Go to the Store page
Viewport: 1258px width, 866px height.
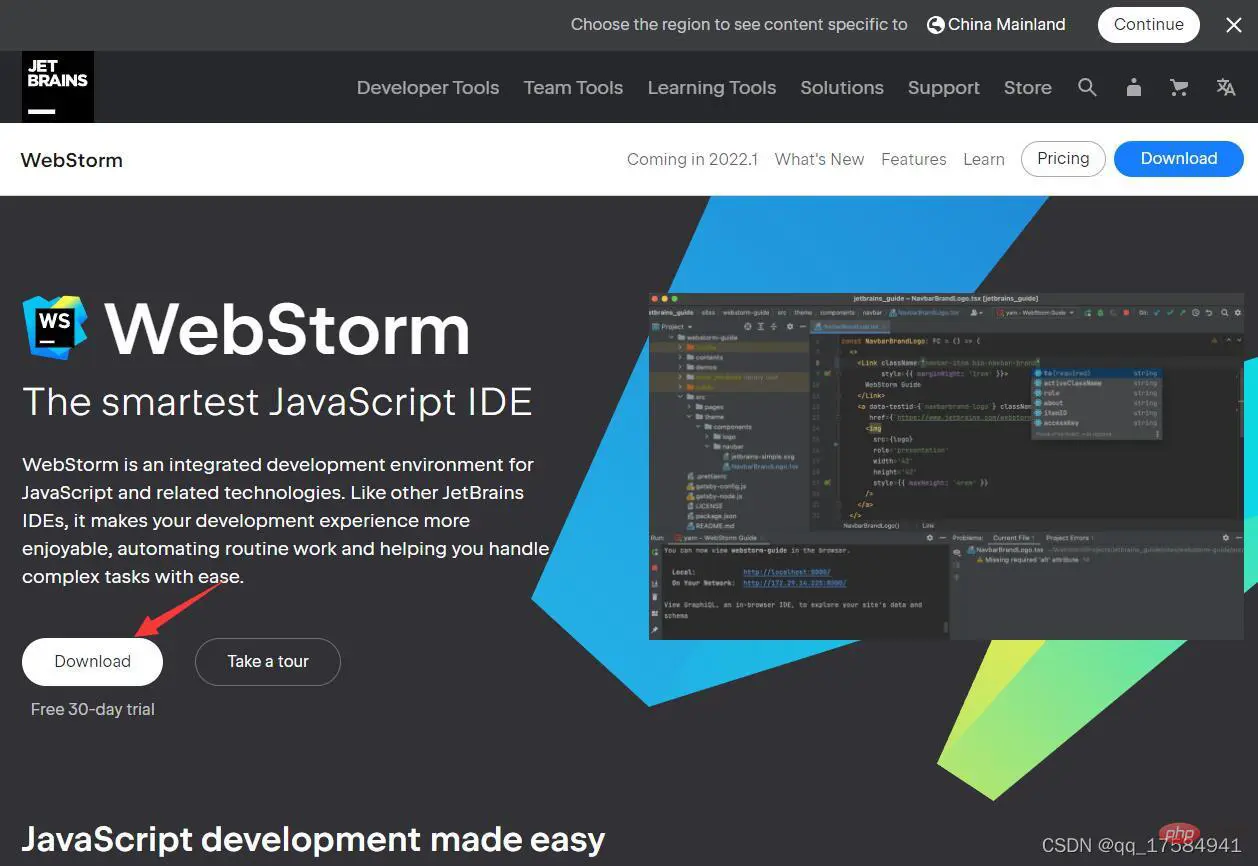[1028, 88]
